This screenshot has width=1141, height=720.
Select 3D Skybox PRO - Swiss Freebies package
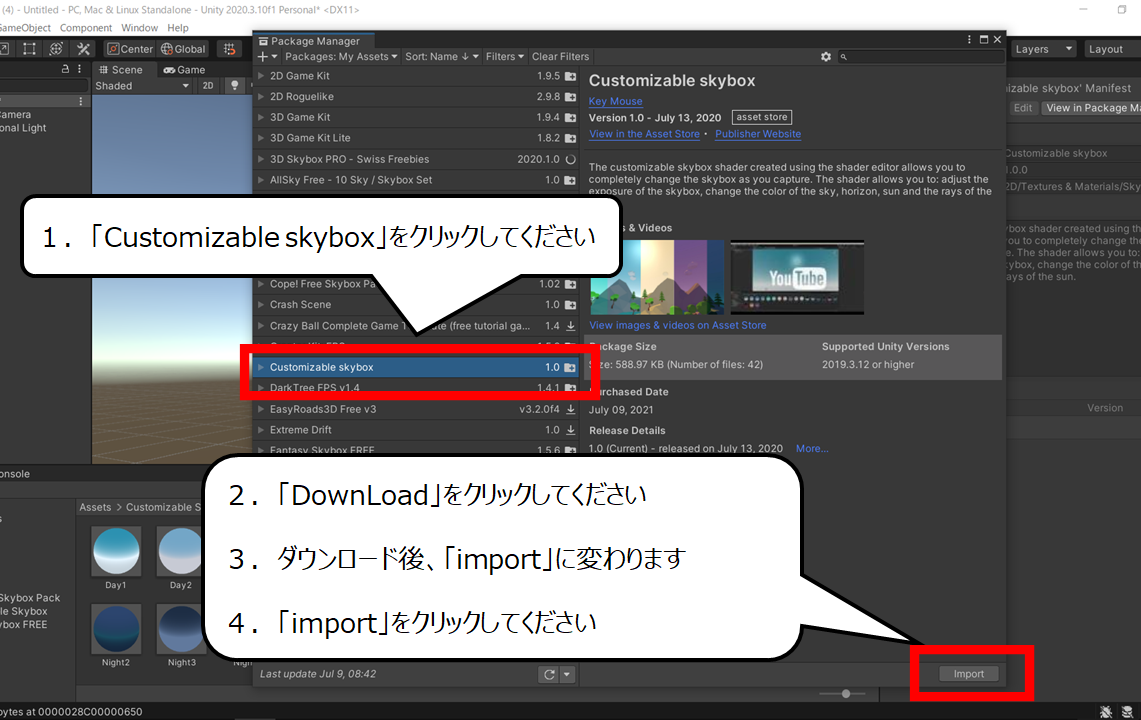coord(417,159)
